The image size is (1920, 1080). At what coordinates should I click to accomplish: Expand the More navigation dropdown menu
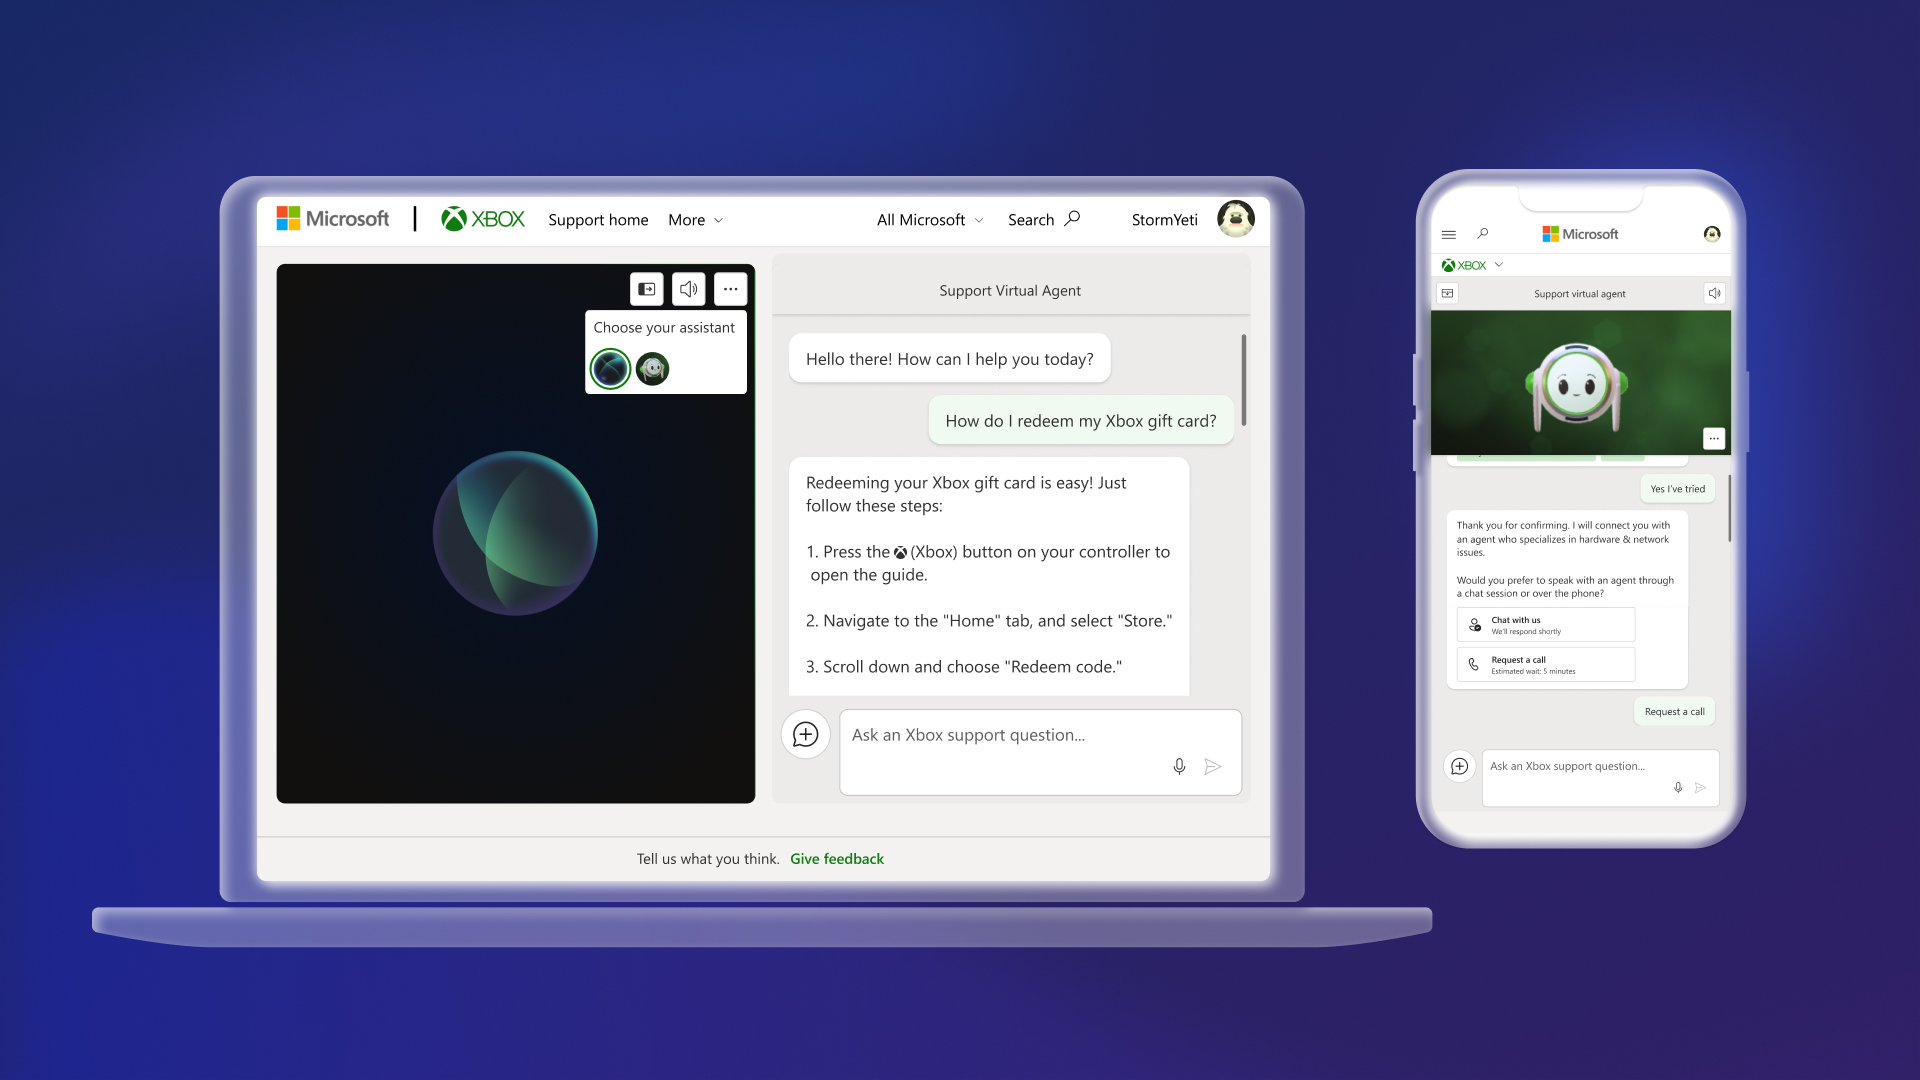click(696, 219)
